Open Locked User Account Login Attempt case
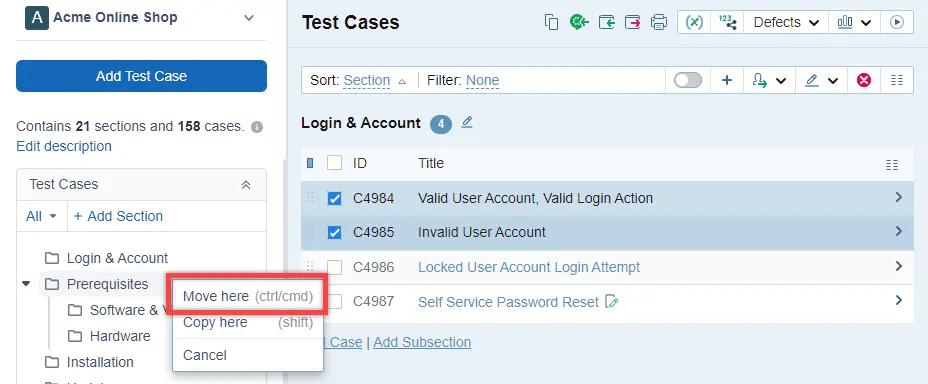 (x=529, y=267)
